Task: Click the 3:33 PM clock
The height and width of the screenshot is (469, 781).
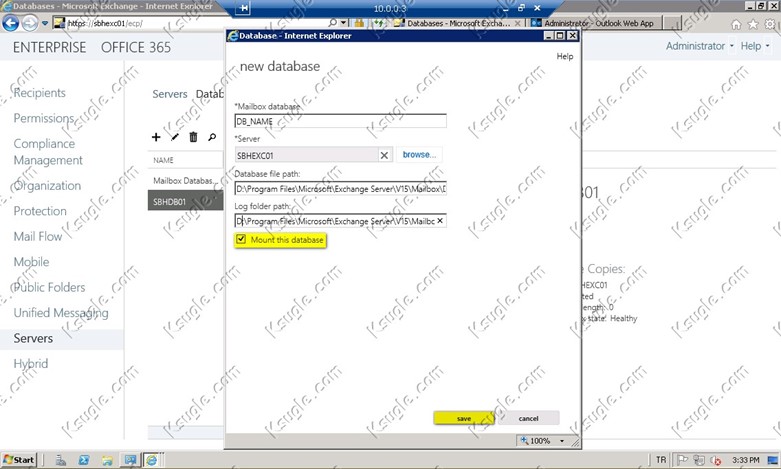Action: [x=746, y=460]
